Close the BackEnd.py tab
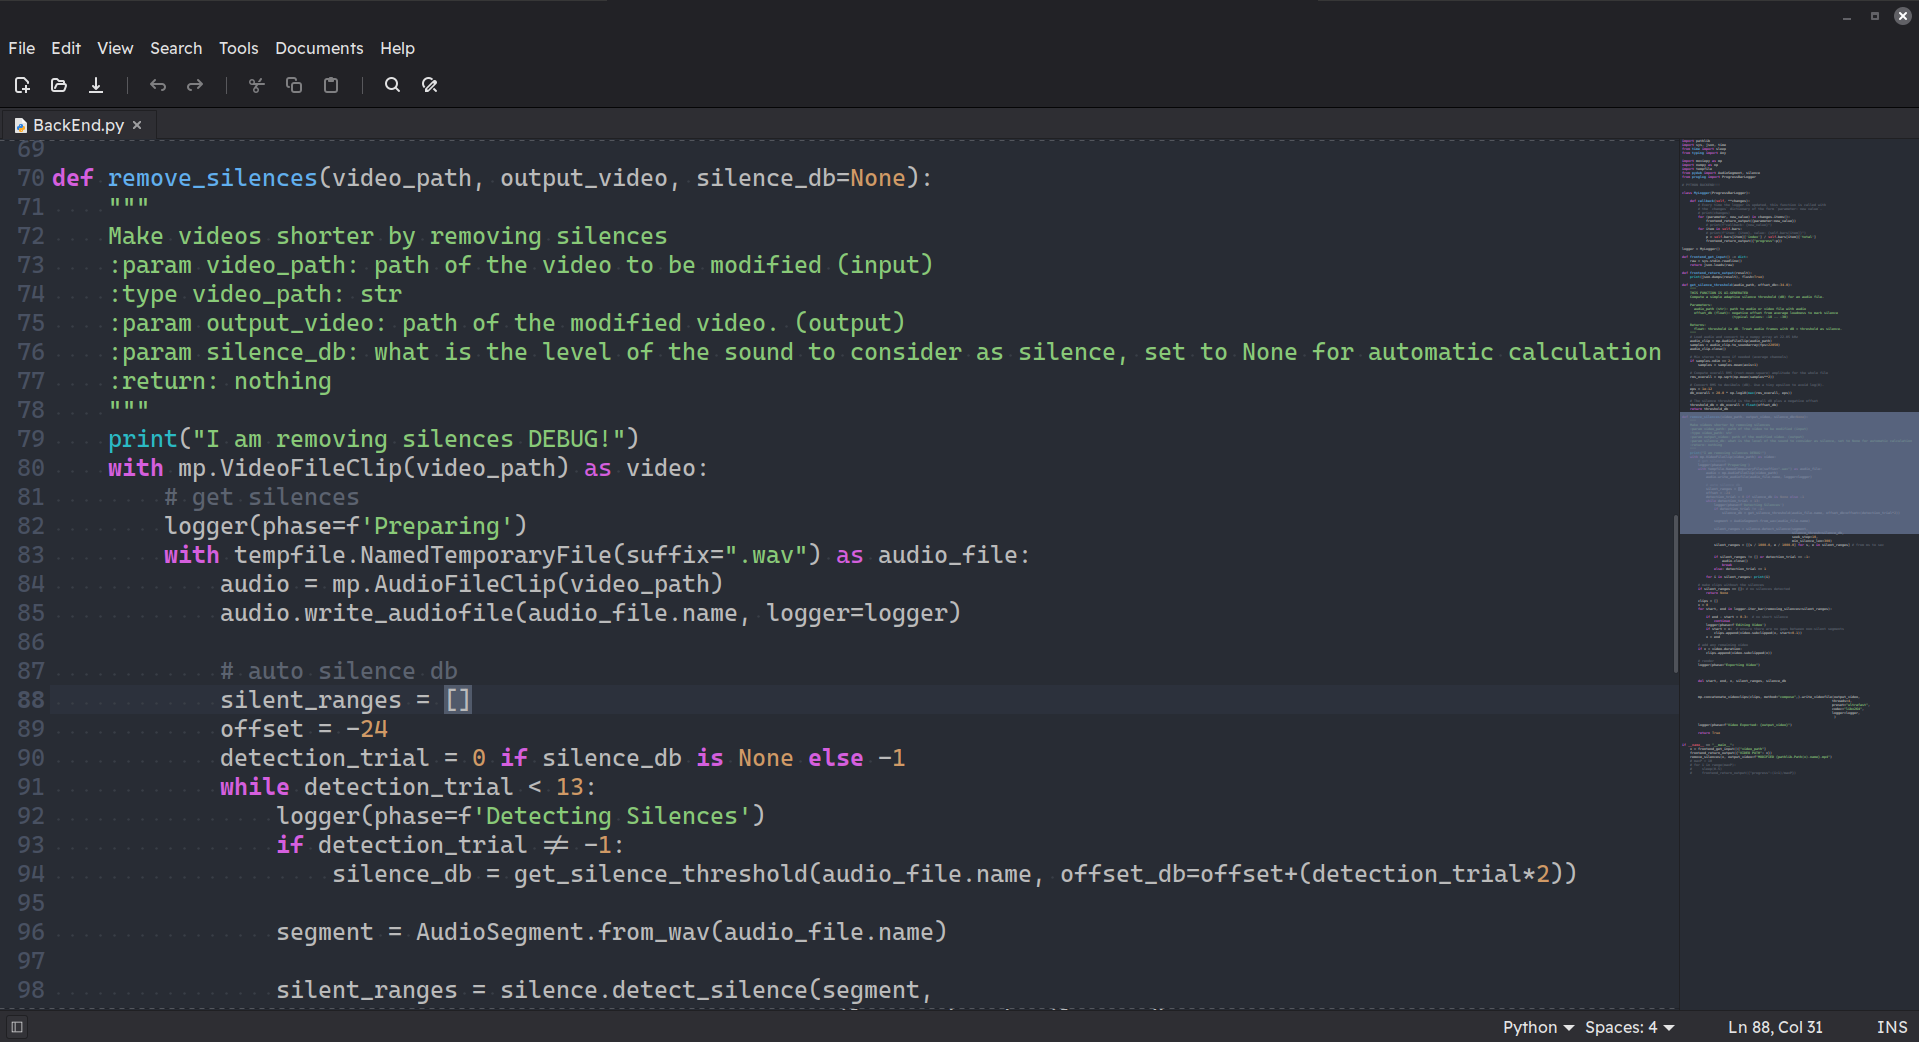This screenshot has width=1919, height=1042. (x=138, y=125)
